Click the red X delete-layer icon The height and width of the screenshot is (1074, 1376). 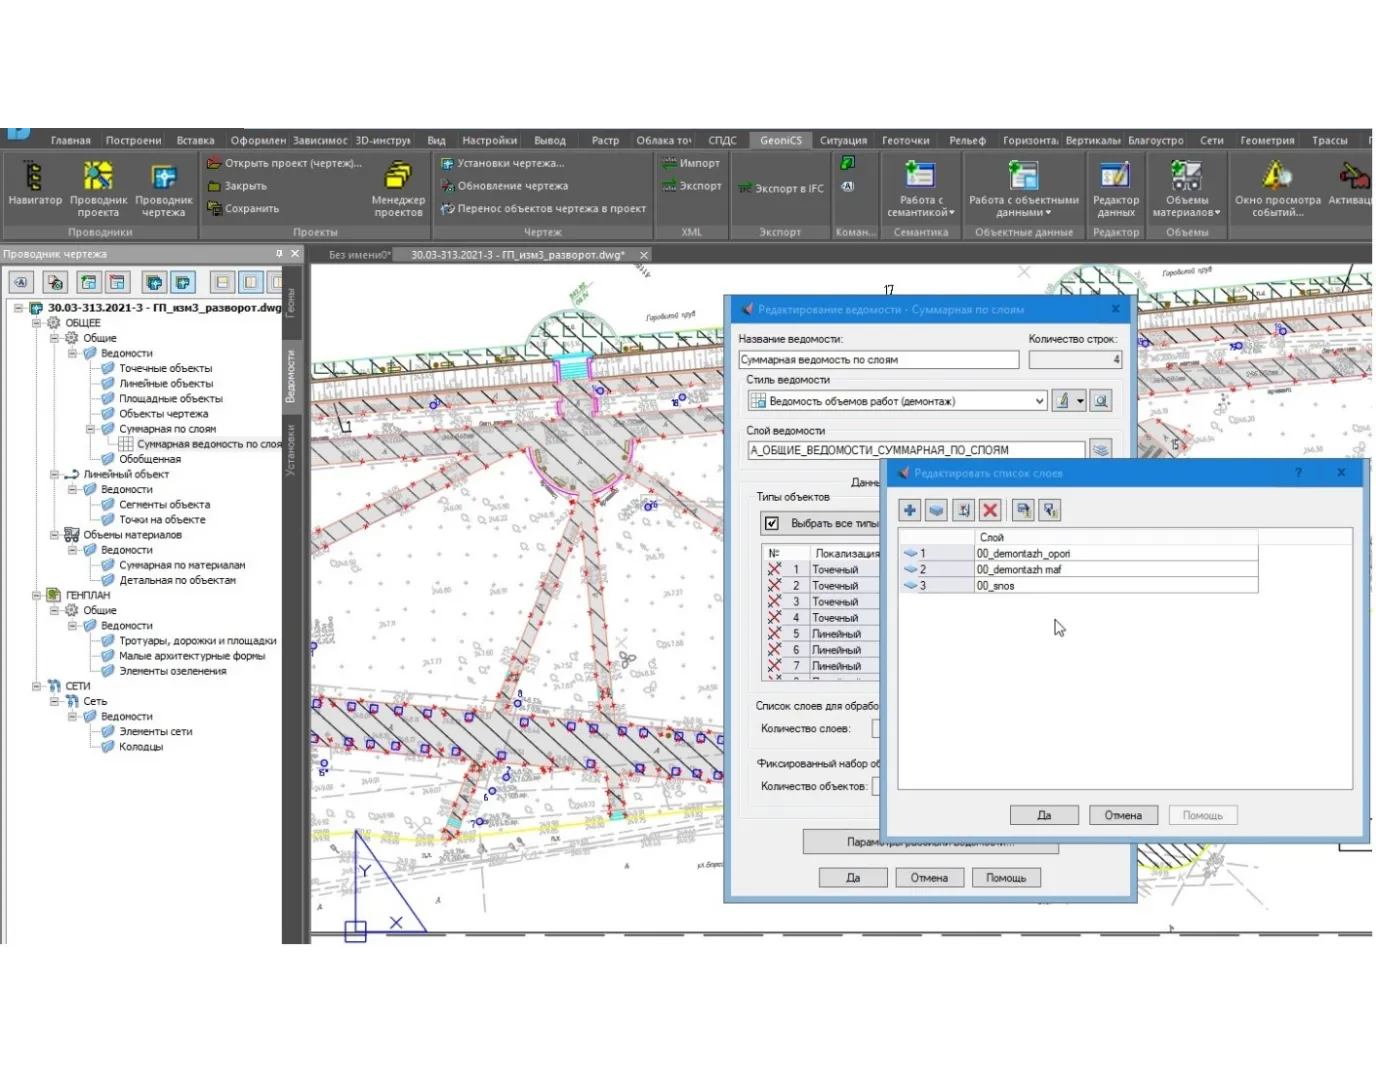[990, 510]
